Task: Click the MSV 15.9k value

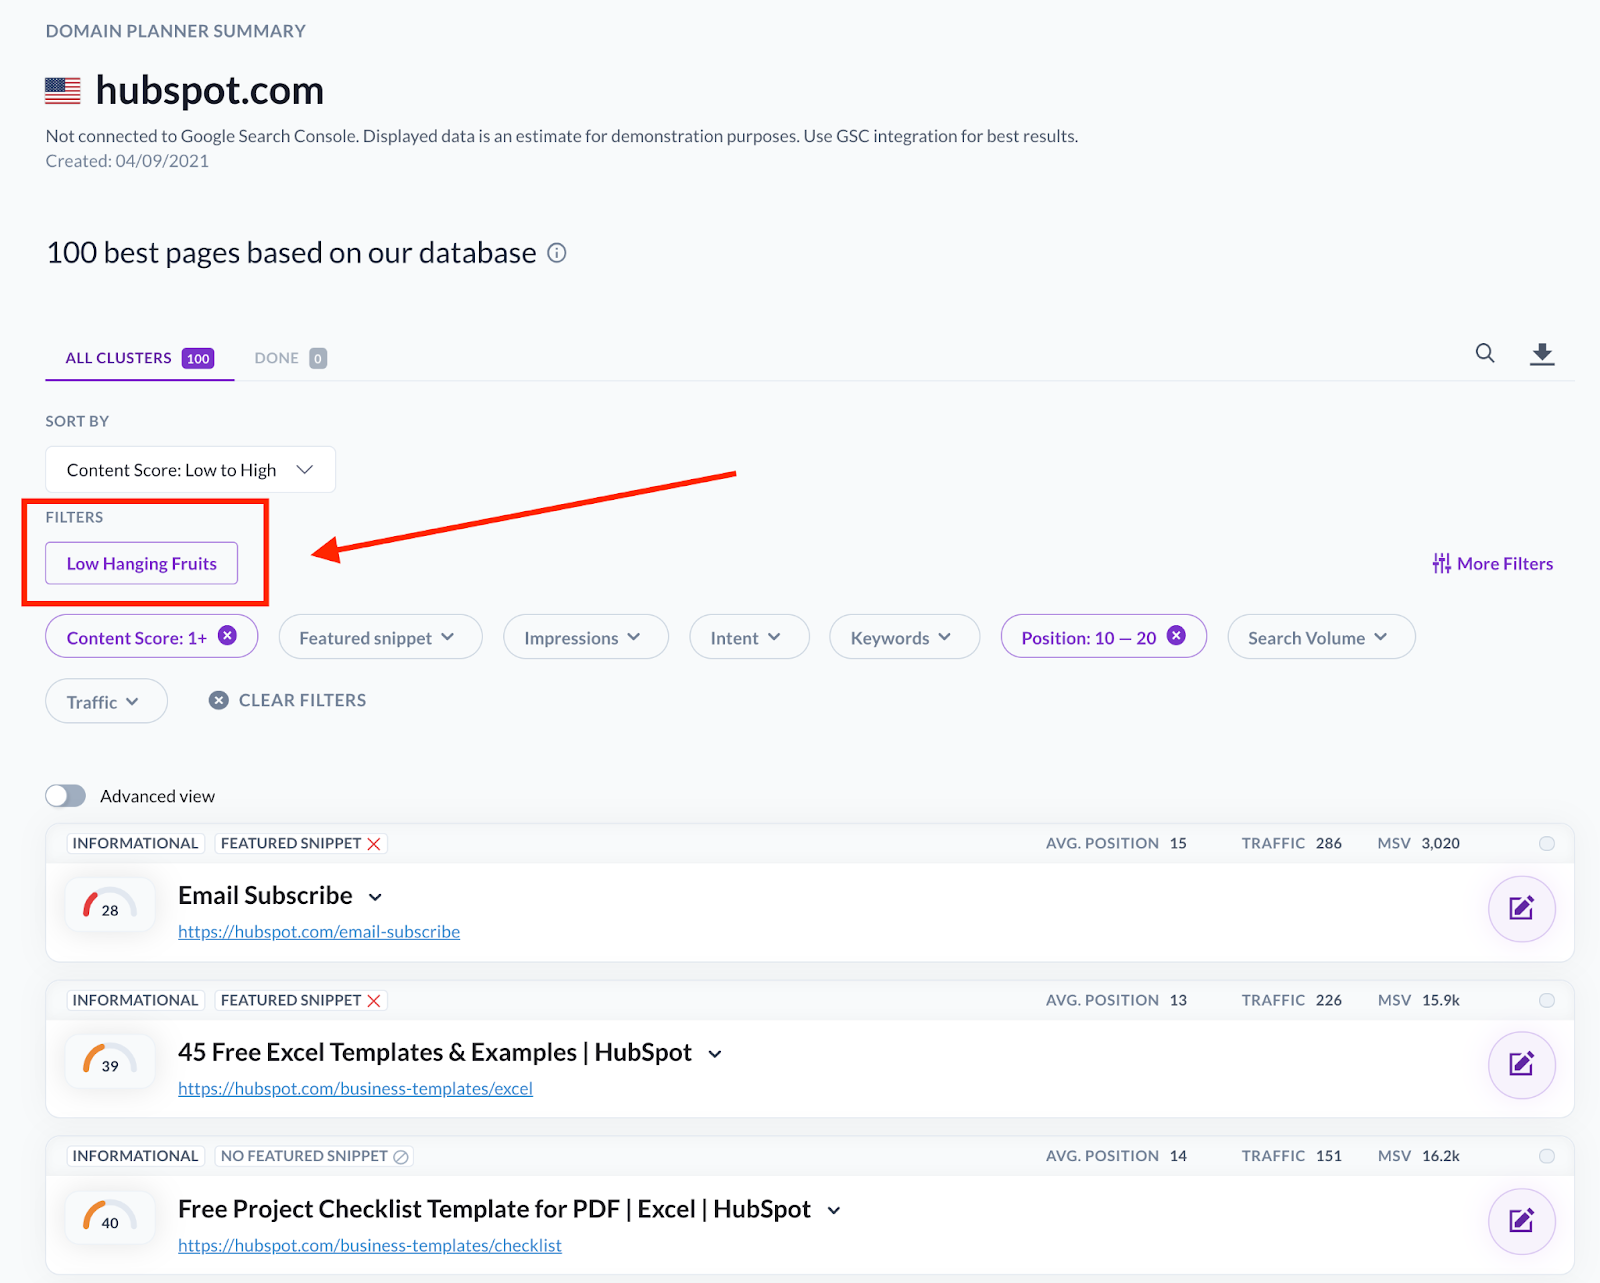Action: [x=1441, y=1000]
